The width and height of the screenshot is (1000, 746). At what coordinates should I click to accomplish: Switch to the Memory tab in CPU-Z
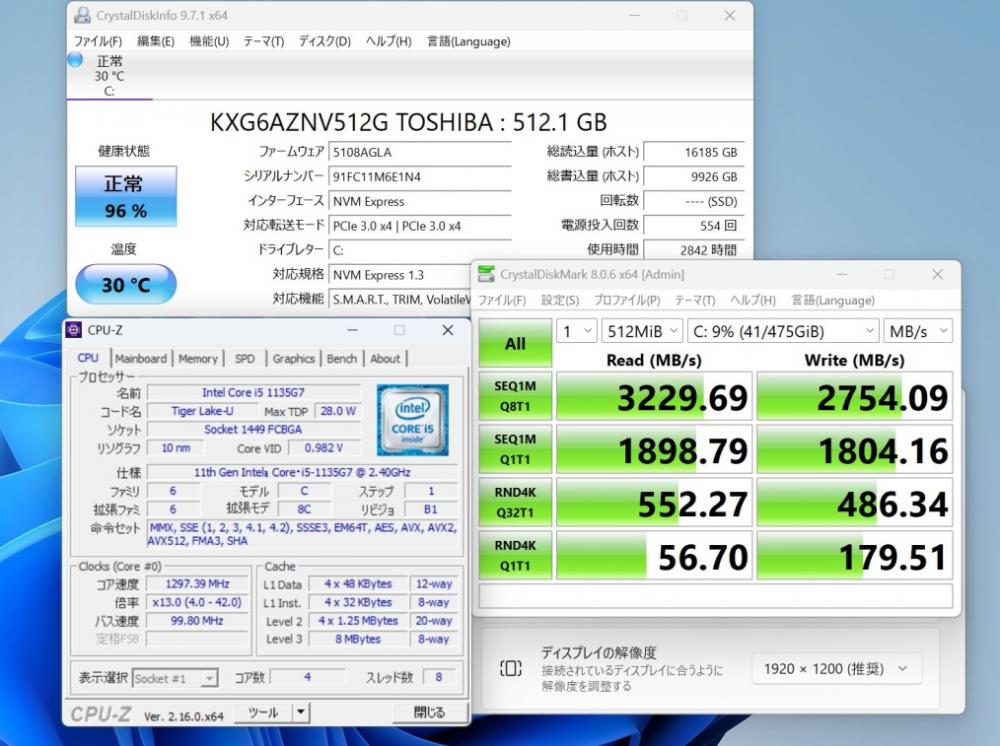pos(198,359)
